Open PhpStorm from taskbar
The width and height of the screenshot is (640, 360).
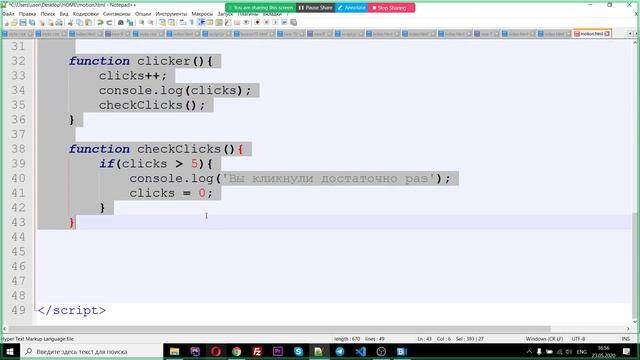coord(195,351)
